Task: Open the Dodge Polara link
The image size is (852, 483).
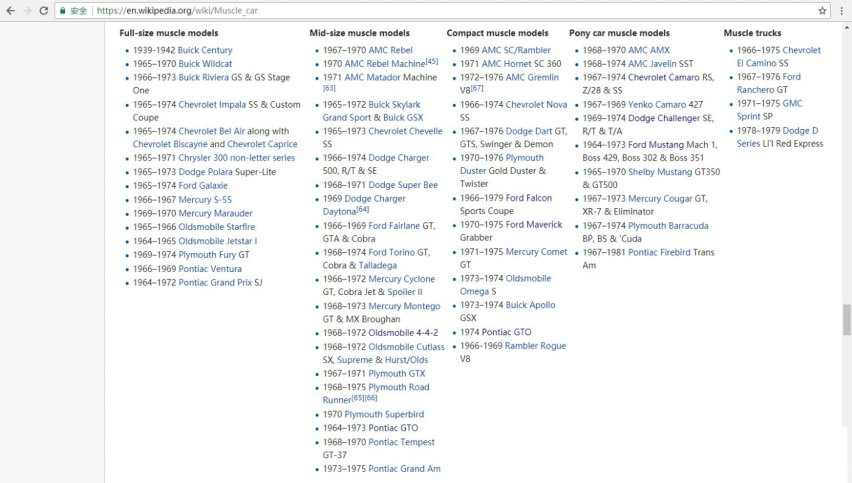Action: 205,172
